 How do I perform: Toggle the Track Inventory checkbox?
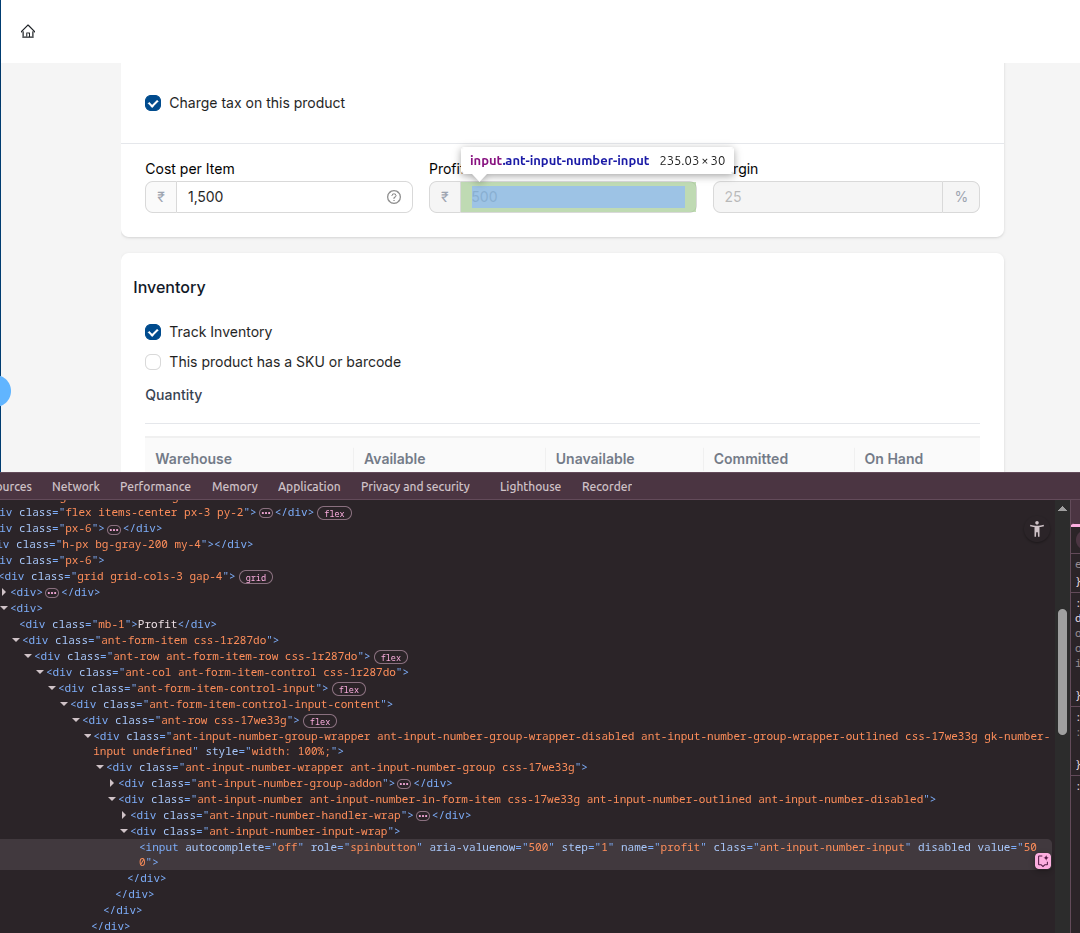[153, 332]
